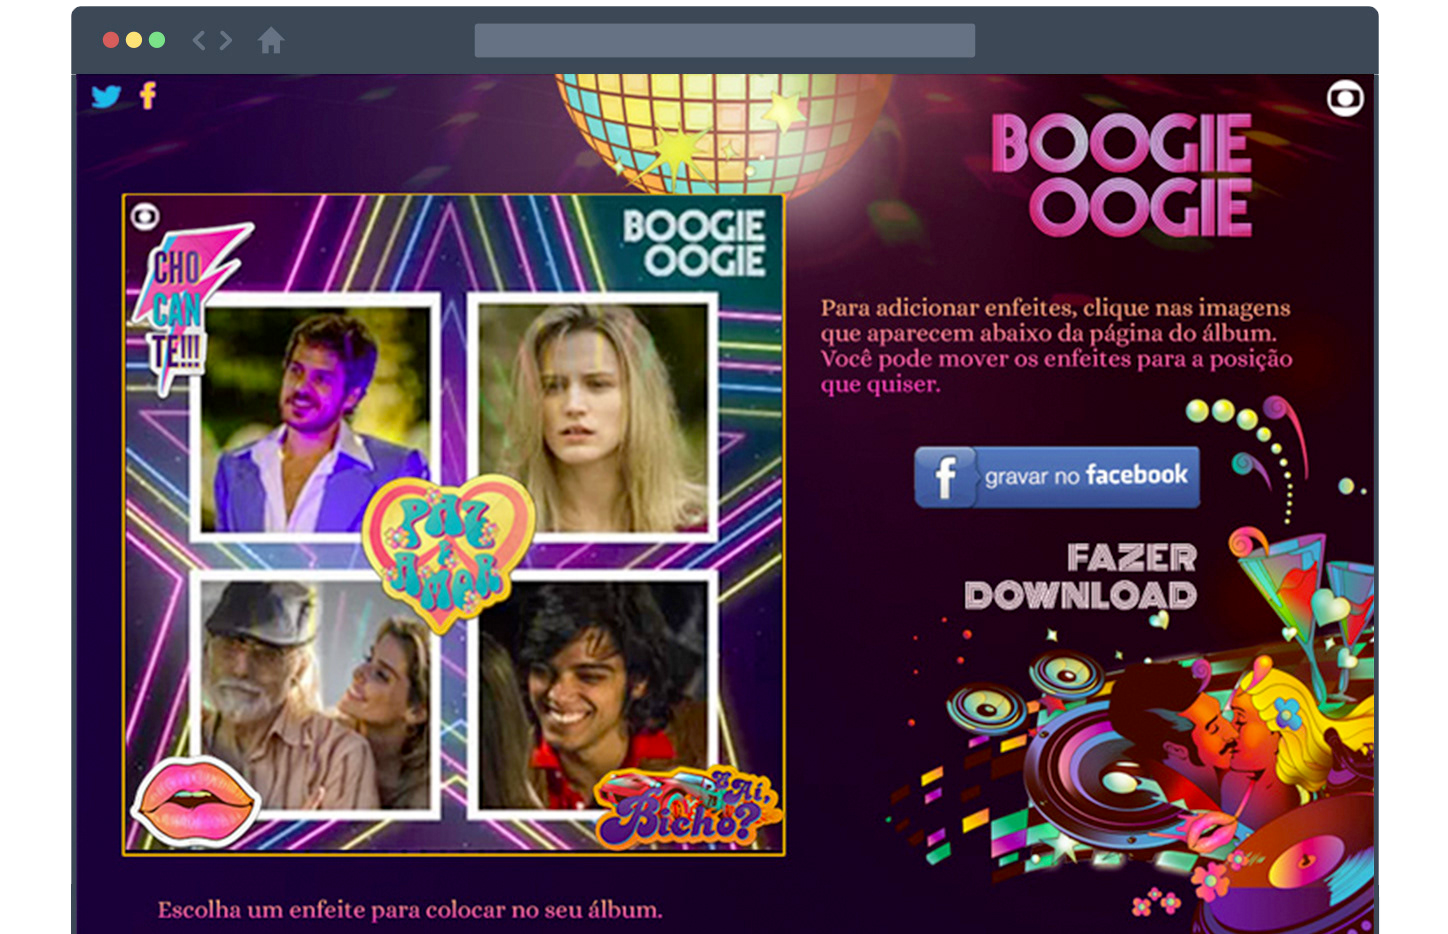
Task: Open the Facebook icon at top left
Action: 148,96
